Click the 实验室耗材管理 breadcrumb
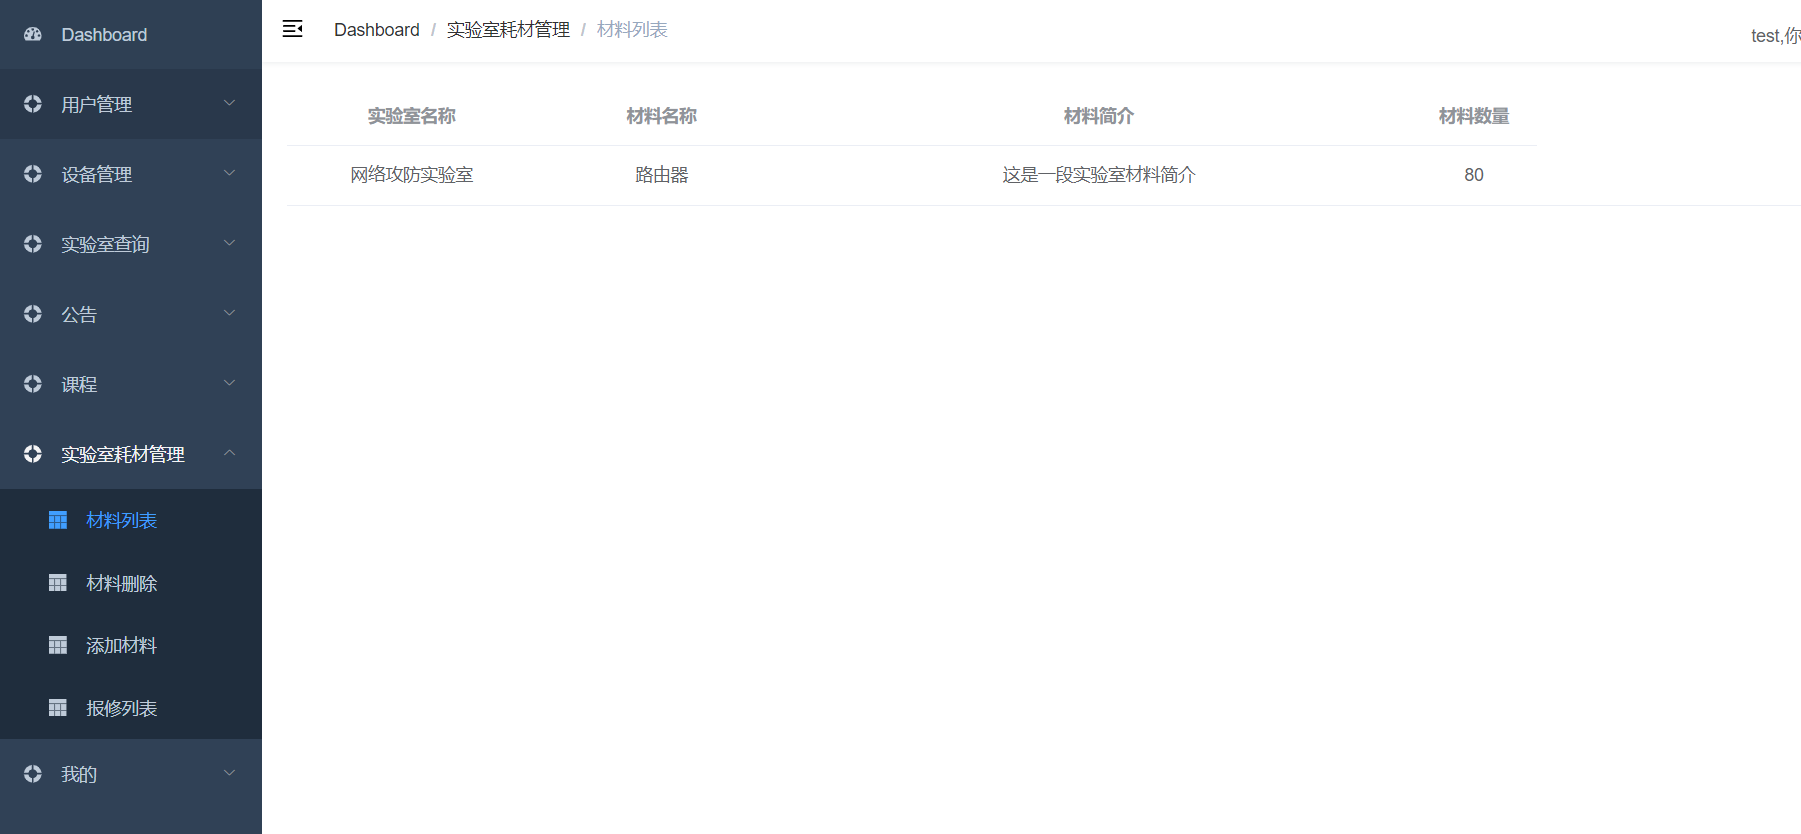 pos(508,30)
